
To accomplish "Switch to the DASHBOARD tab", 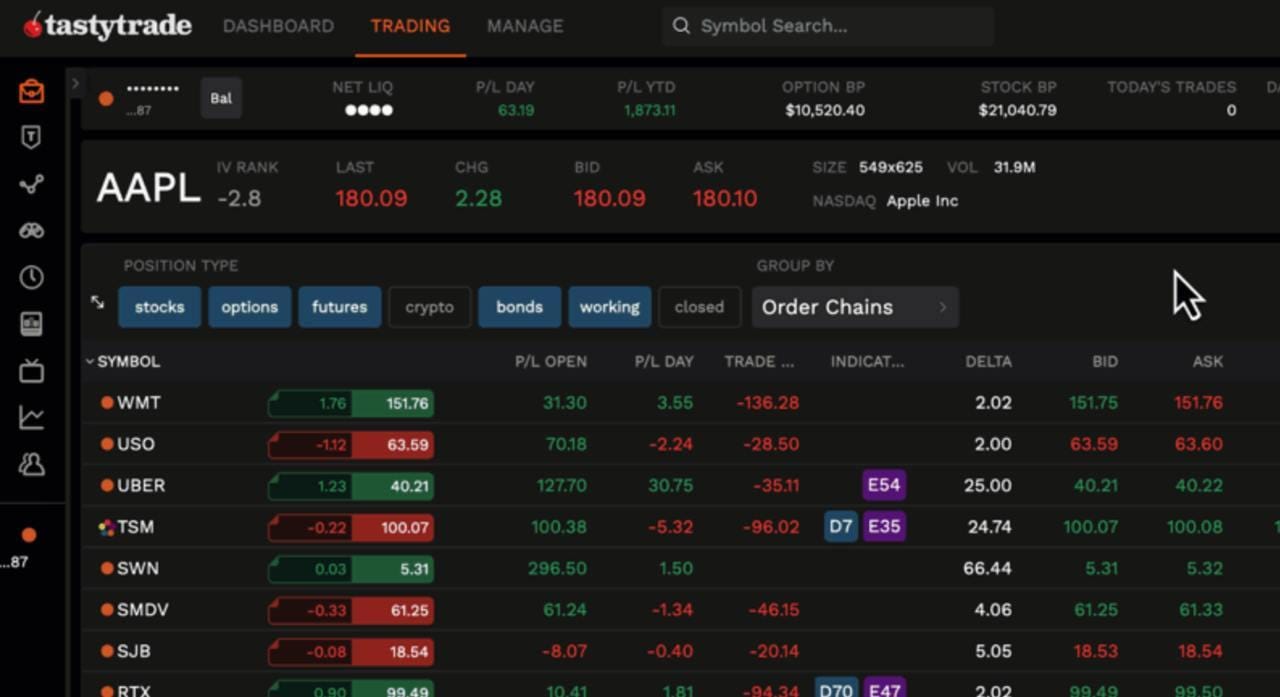I will pyautogui.click(x=278, y=26).
